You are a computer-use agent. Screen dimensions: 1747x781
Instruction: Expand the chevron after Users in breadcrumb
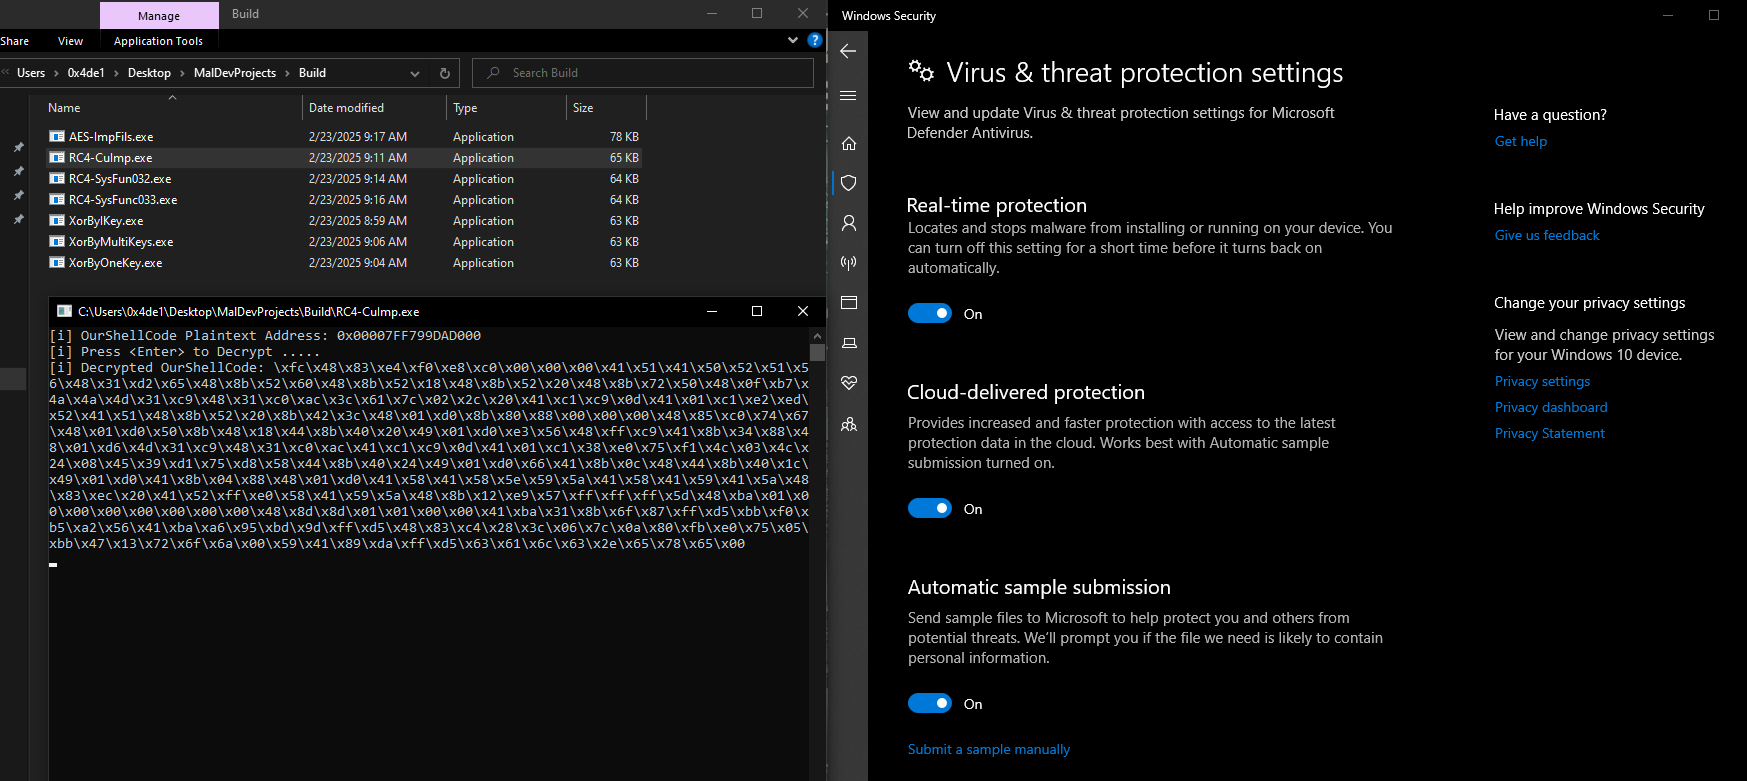[x=56, y=73]
